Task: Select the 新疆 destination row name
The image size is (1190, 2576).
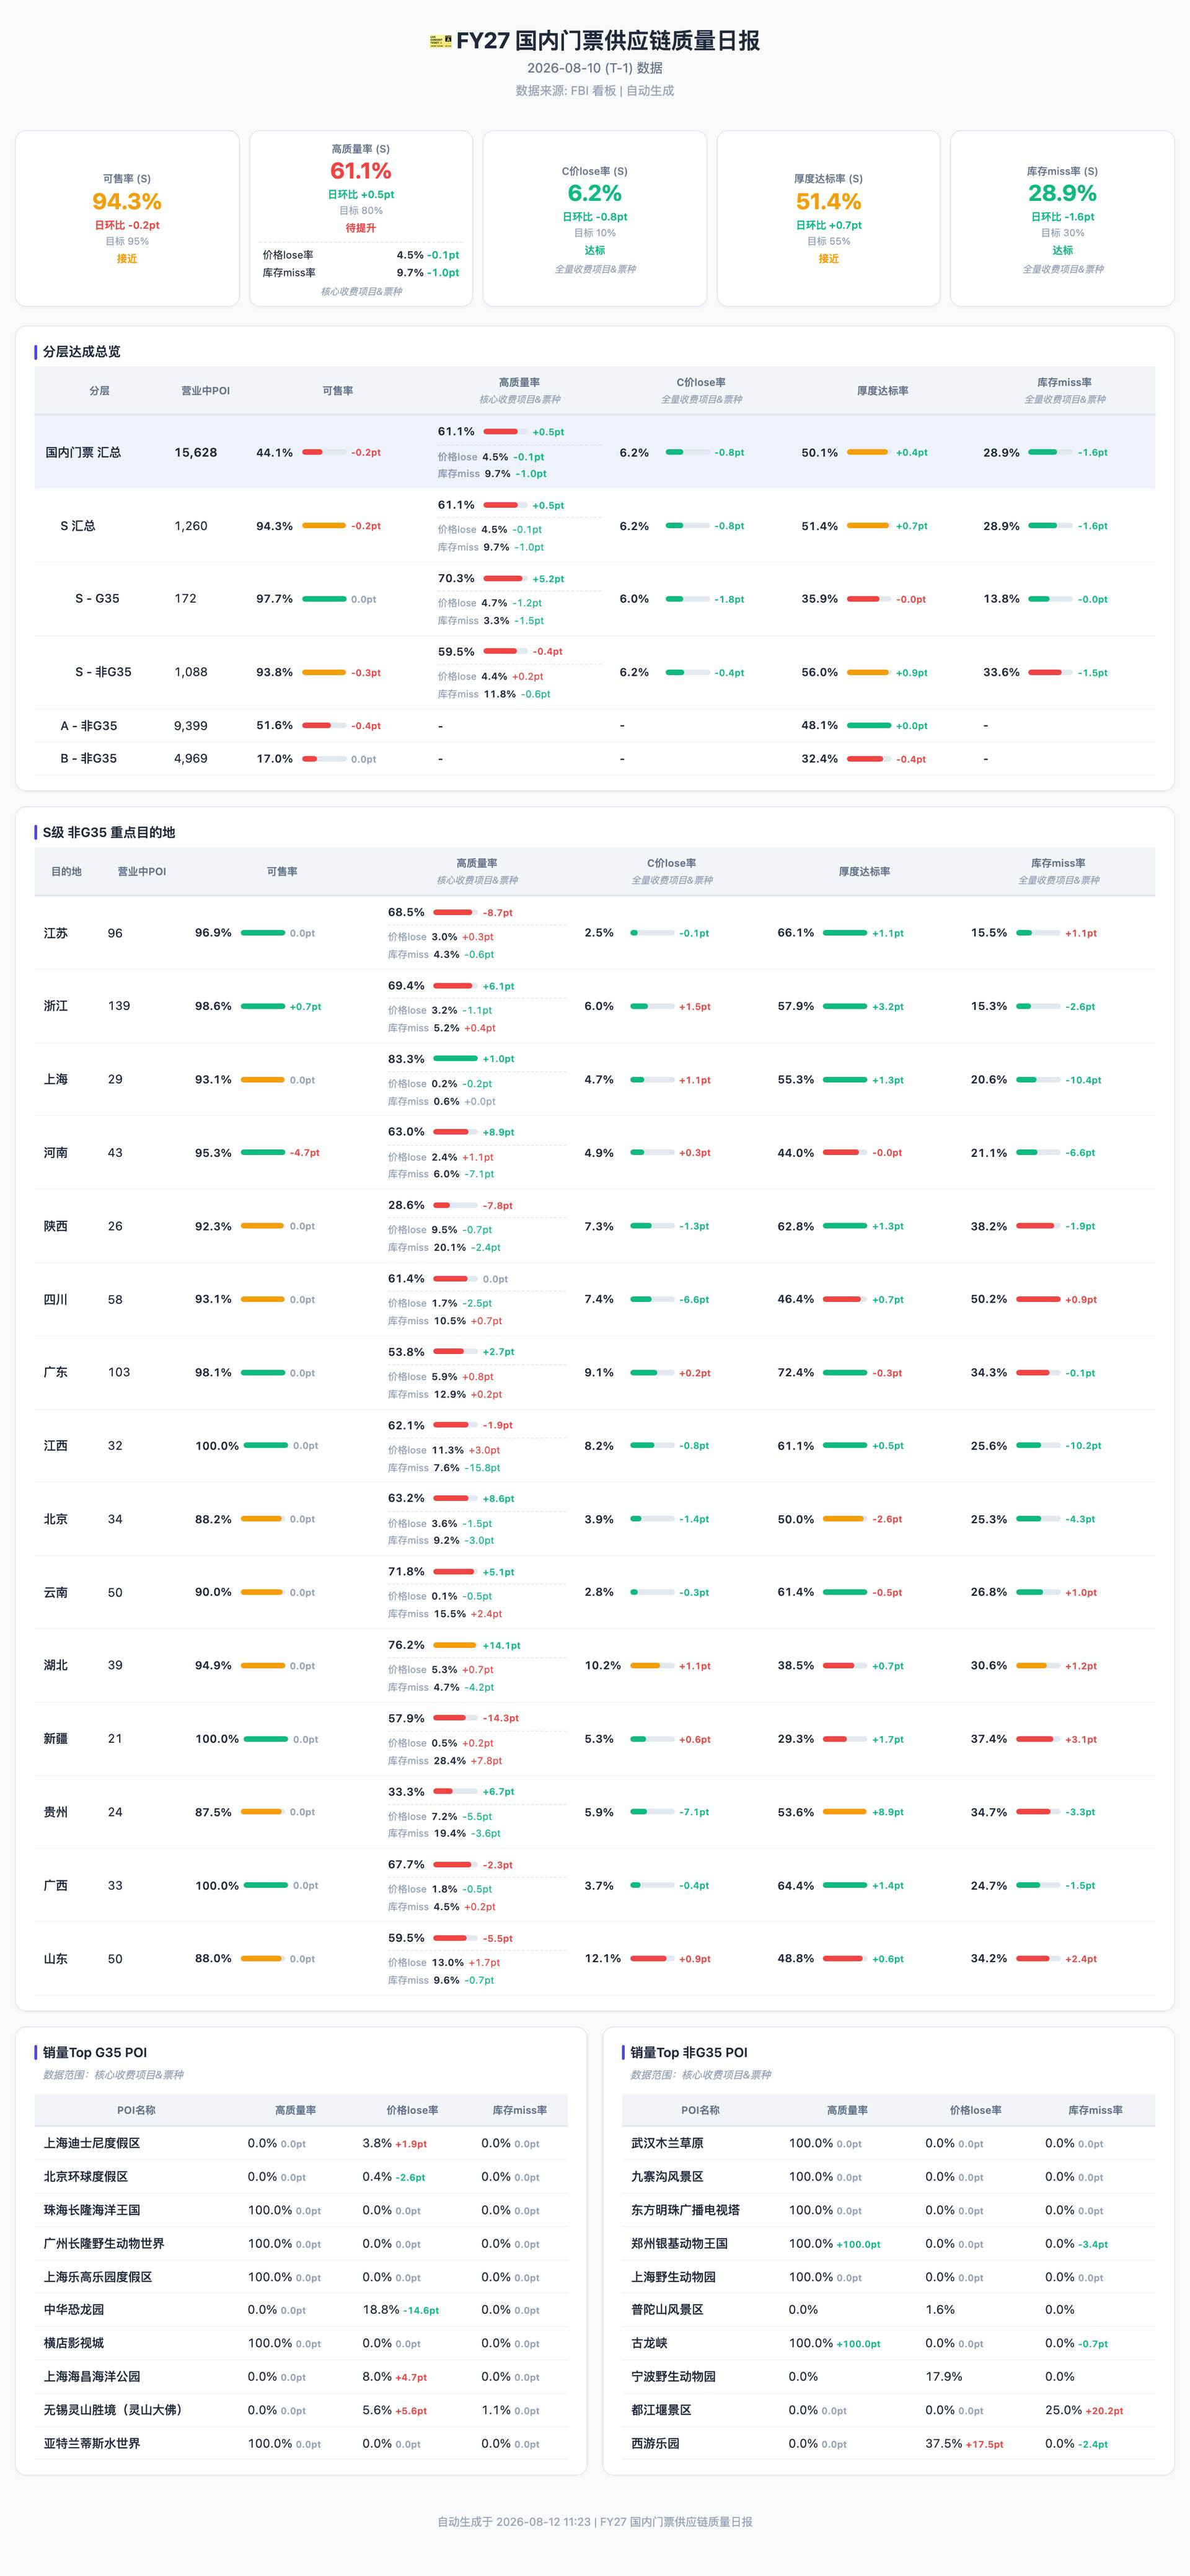Action: click(x=56, y=1739)
